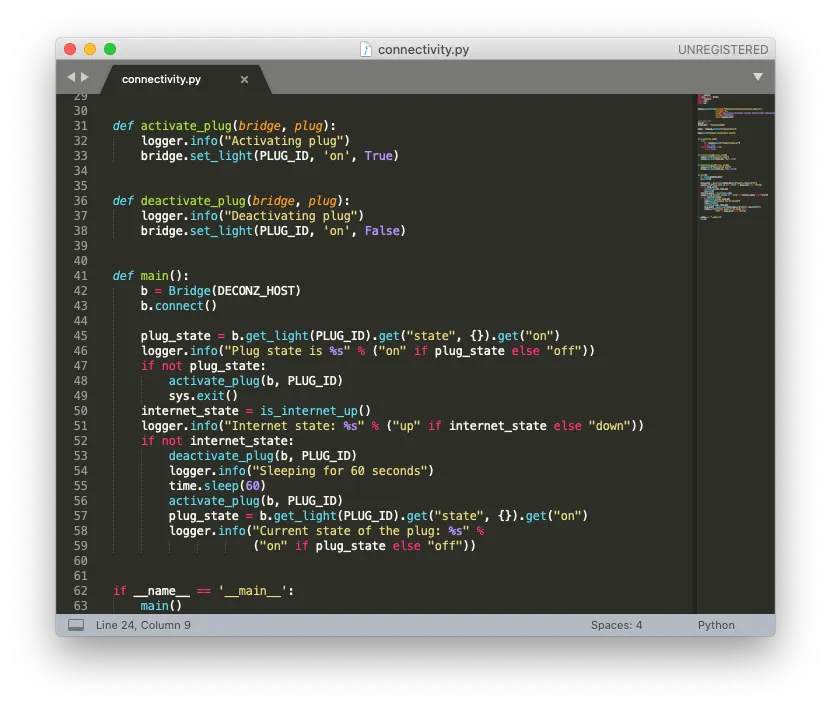Place cursor on 'deactivate_plug' definition on line 36
This screenshot has width=831, height=710.
point(193,201)
